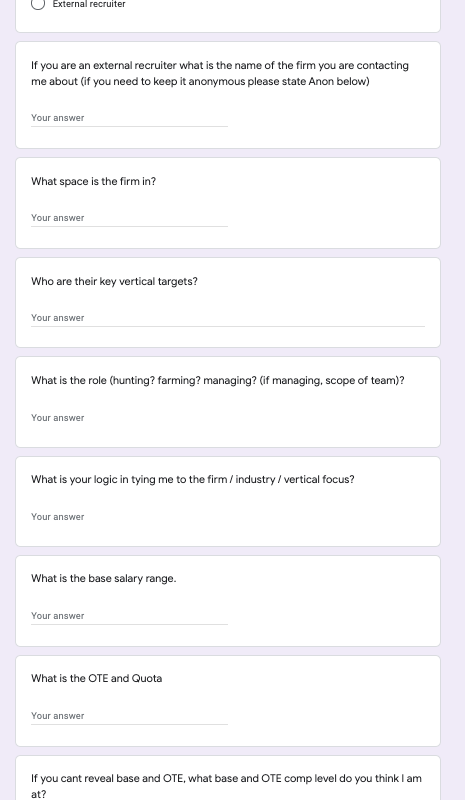Viewport: 465px width, 800px height.
Task: Click 'If you cant reveal base and OTE' question text
Action: pos(226,786)
